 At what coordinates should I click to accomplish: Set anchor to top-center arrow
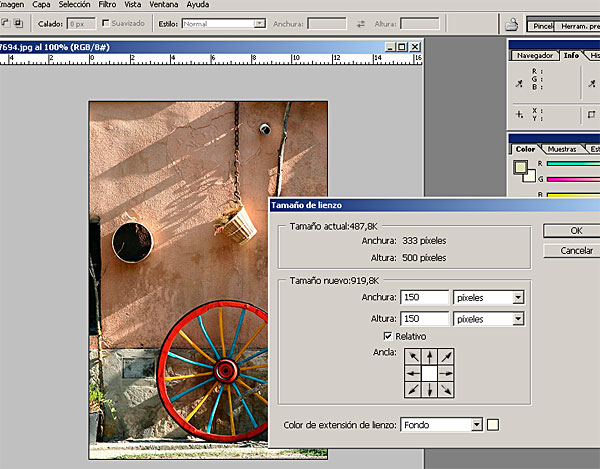click(428, 356)
